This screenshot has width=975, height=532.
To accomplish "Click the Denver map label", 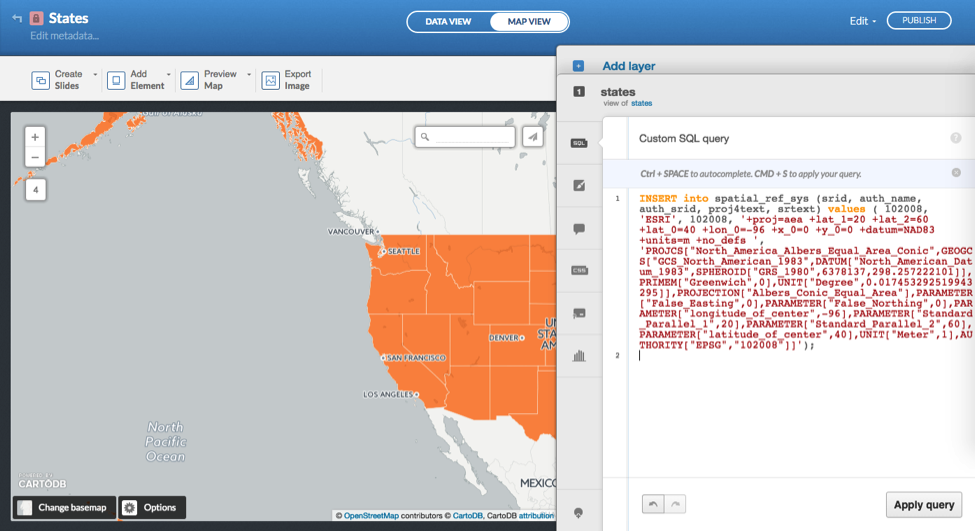I will coord(504,338).
